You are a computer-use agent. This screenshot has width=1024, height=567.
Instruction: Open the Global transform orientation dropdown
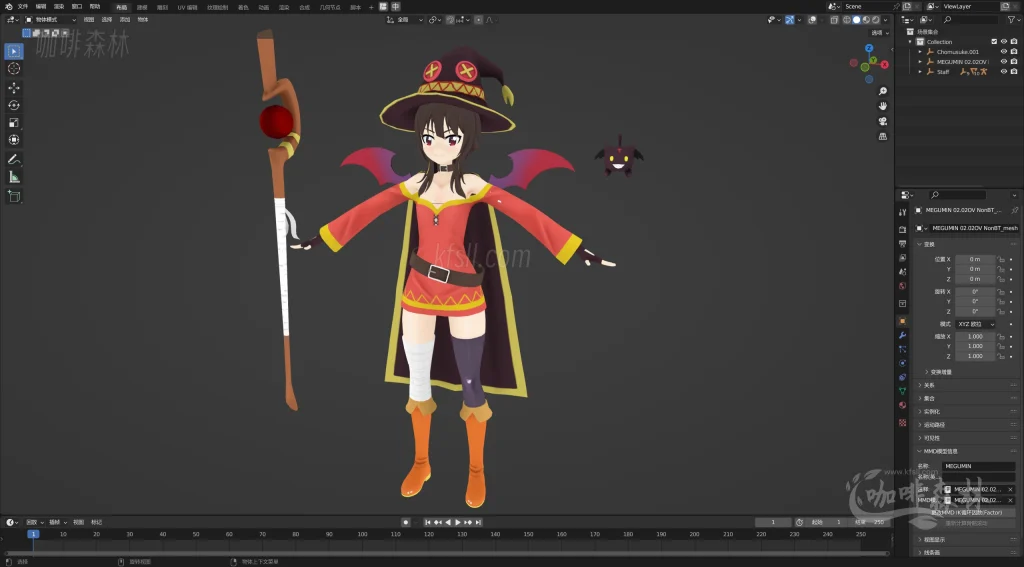coord(405,20)
